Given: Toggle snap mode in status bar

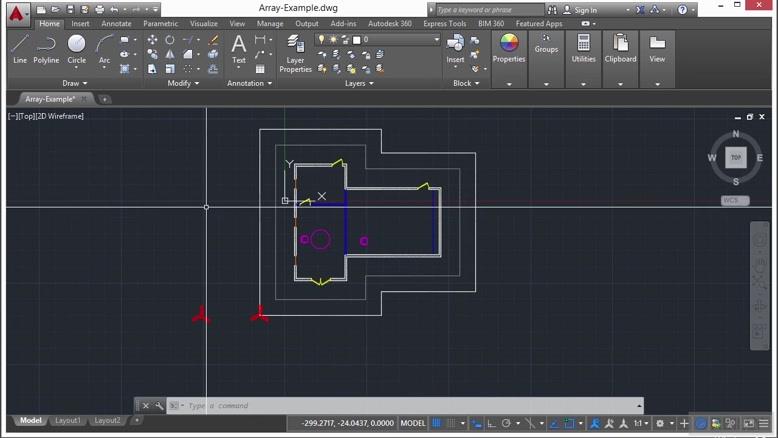Looking at the screenshot, I should tap(451, 423).
